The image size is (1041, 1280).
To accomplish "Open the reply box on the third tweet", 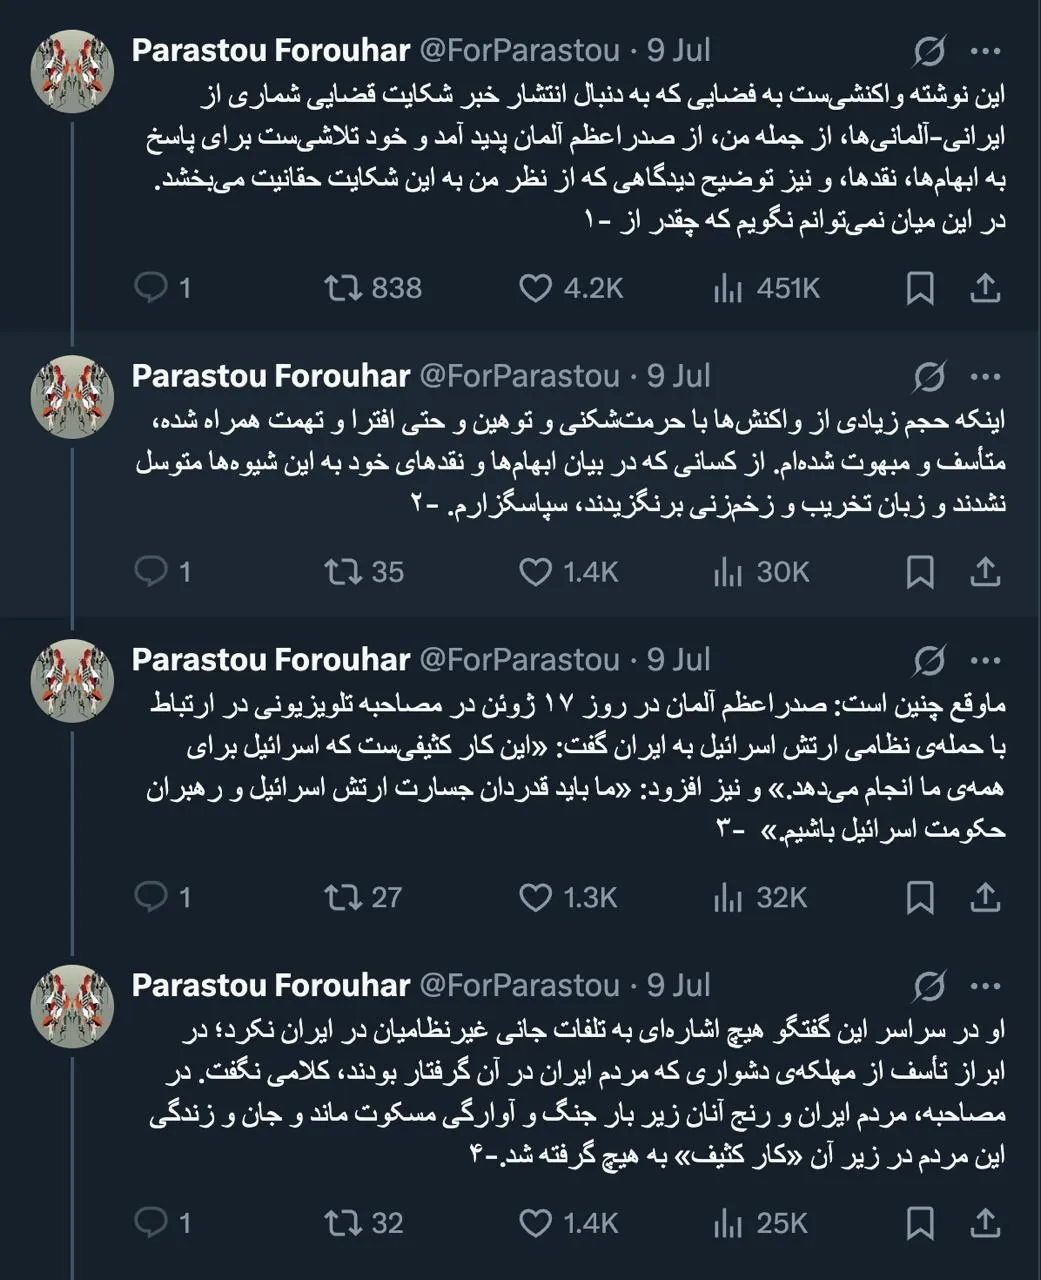I will (x=152, y=897).
